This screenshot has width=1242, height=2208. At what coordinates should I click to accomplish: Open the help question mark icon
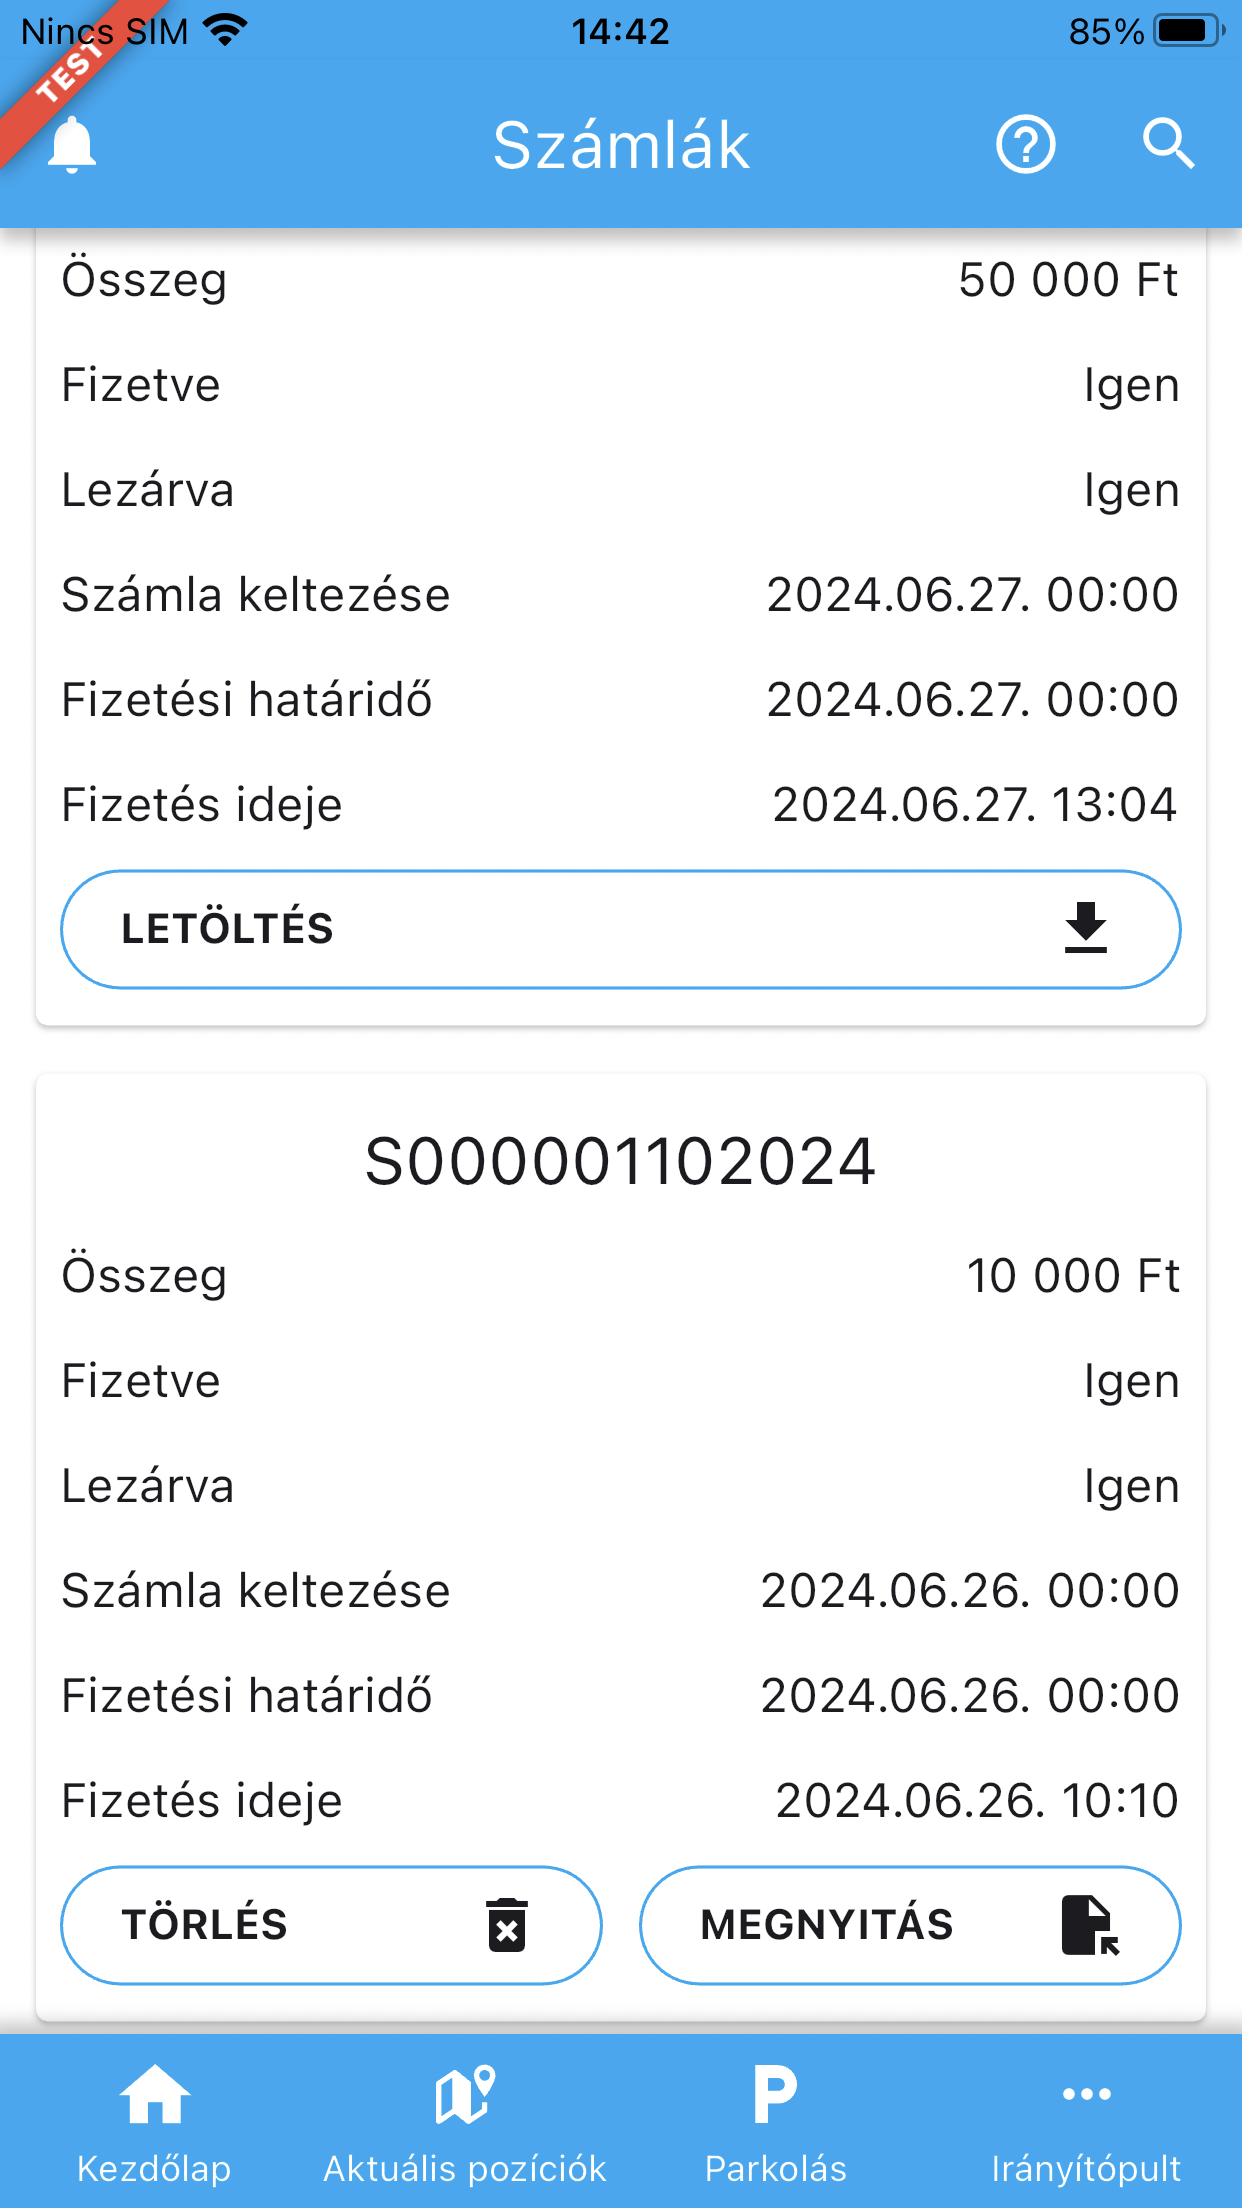[x=1025, y=145]
